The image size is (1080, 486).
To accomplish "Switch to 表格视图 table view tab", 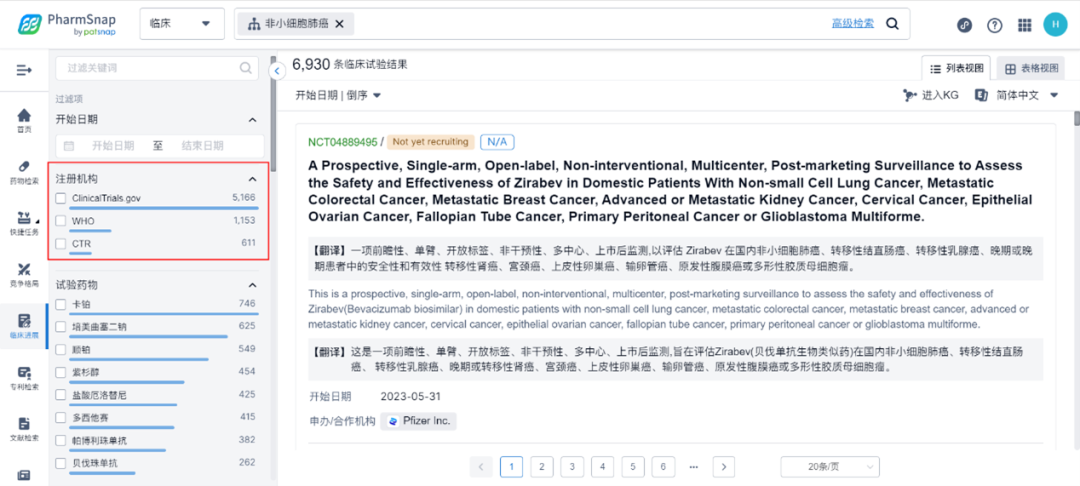I will tap(1030, 68).
